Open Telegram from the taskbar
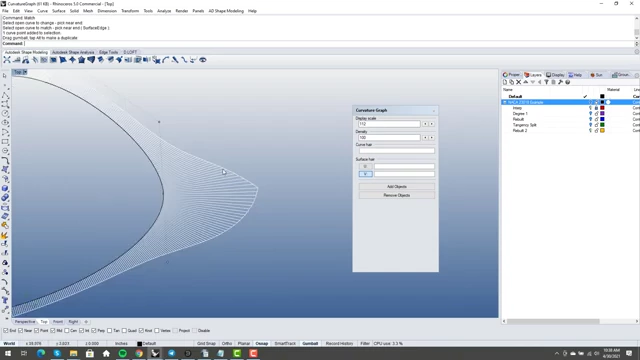The image size is (640, 360). [x=171, y=353]
